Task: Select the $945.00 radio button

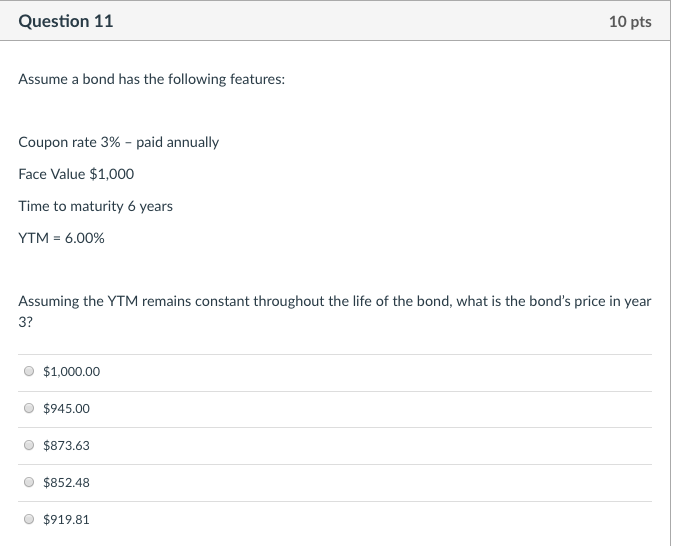Action: (29, 409)
